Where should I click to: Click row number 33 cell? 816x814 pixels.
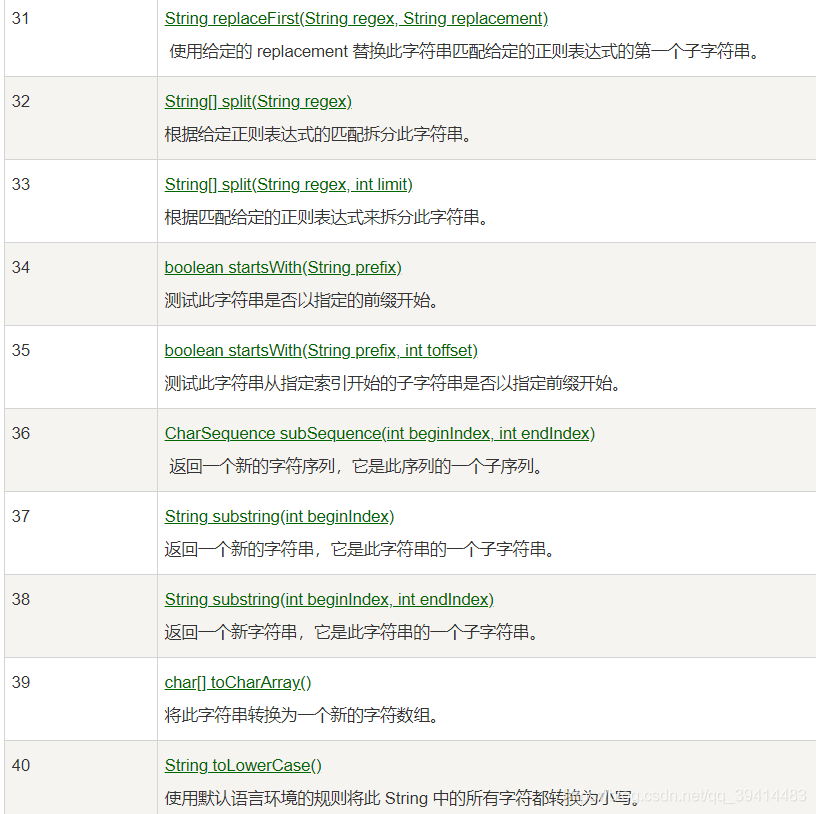click(81, 201)
